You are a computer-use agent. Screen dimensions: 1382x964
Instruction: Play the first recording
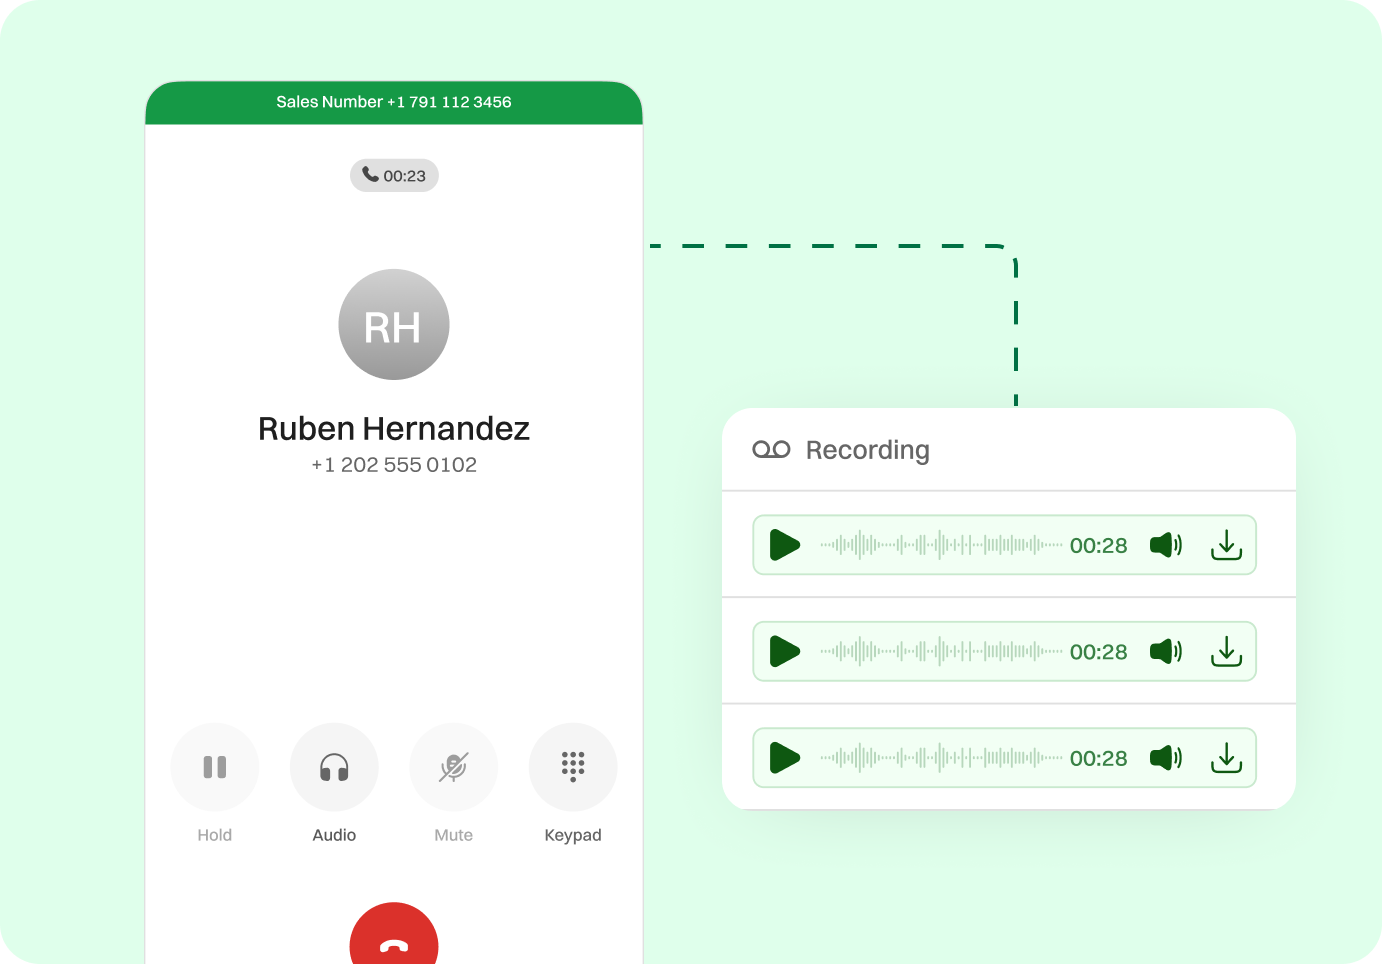coord(785,545)
